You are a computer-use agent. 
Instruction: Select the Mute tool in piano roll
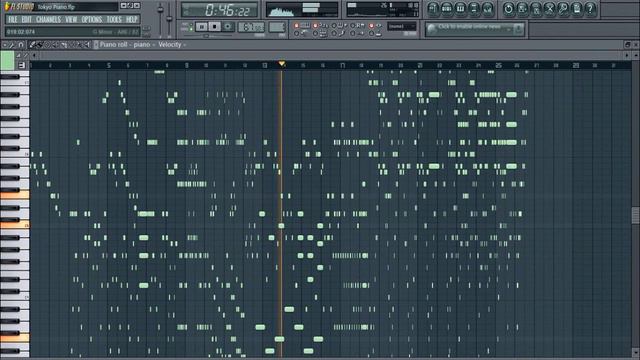tap(55, 44)
